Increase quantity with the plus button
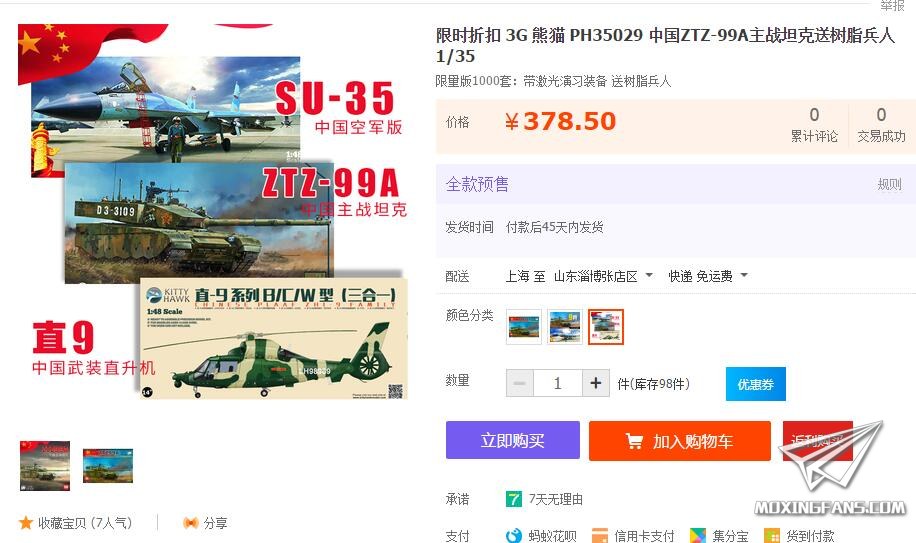916x543 pixels. coord(596,383)
